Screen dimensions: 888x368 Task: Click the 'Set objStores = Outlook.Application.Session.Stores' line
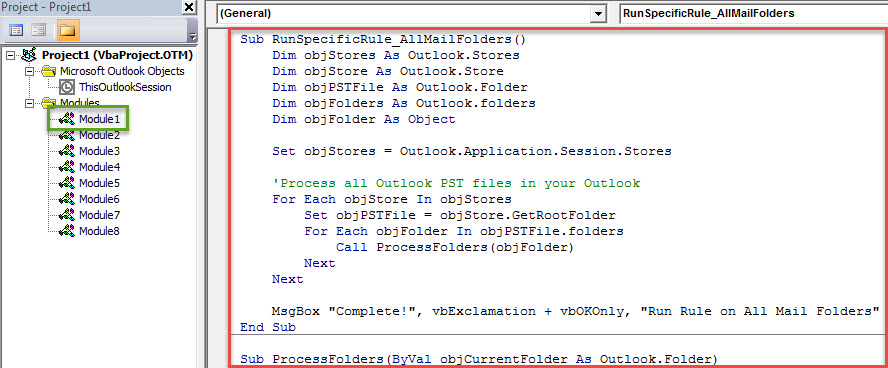click(x=472, y=151)
